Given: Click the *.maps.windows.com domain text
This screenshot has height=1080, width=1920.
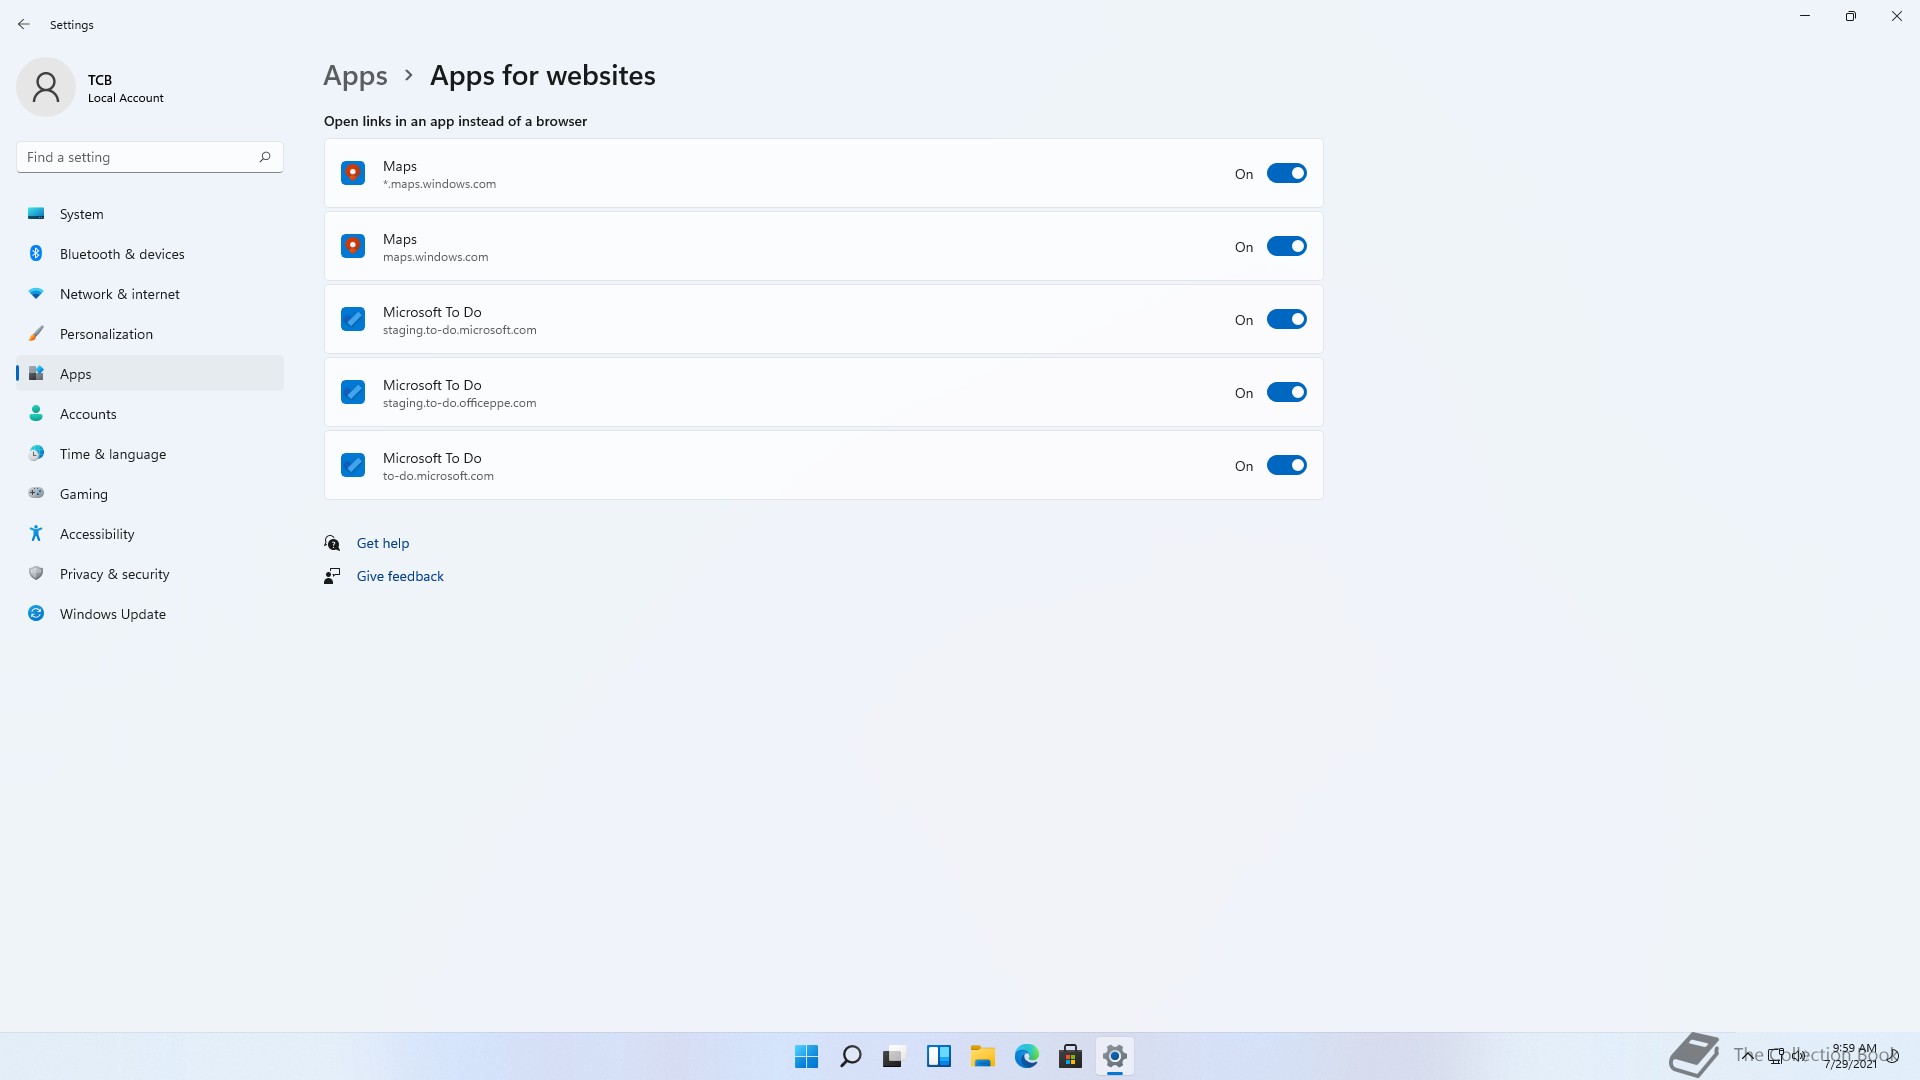Looking at the screenshot, I should tap(439, 184).
